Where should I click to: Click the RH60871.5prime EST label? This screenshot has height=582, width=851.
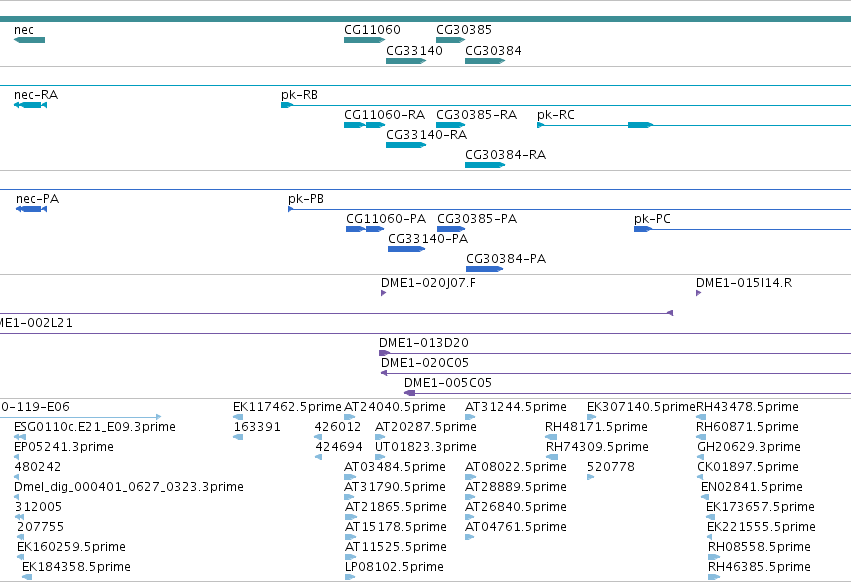pos(747,427)
